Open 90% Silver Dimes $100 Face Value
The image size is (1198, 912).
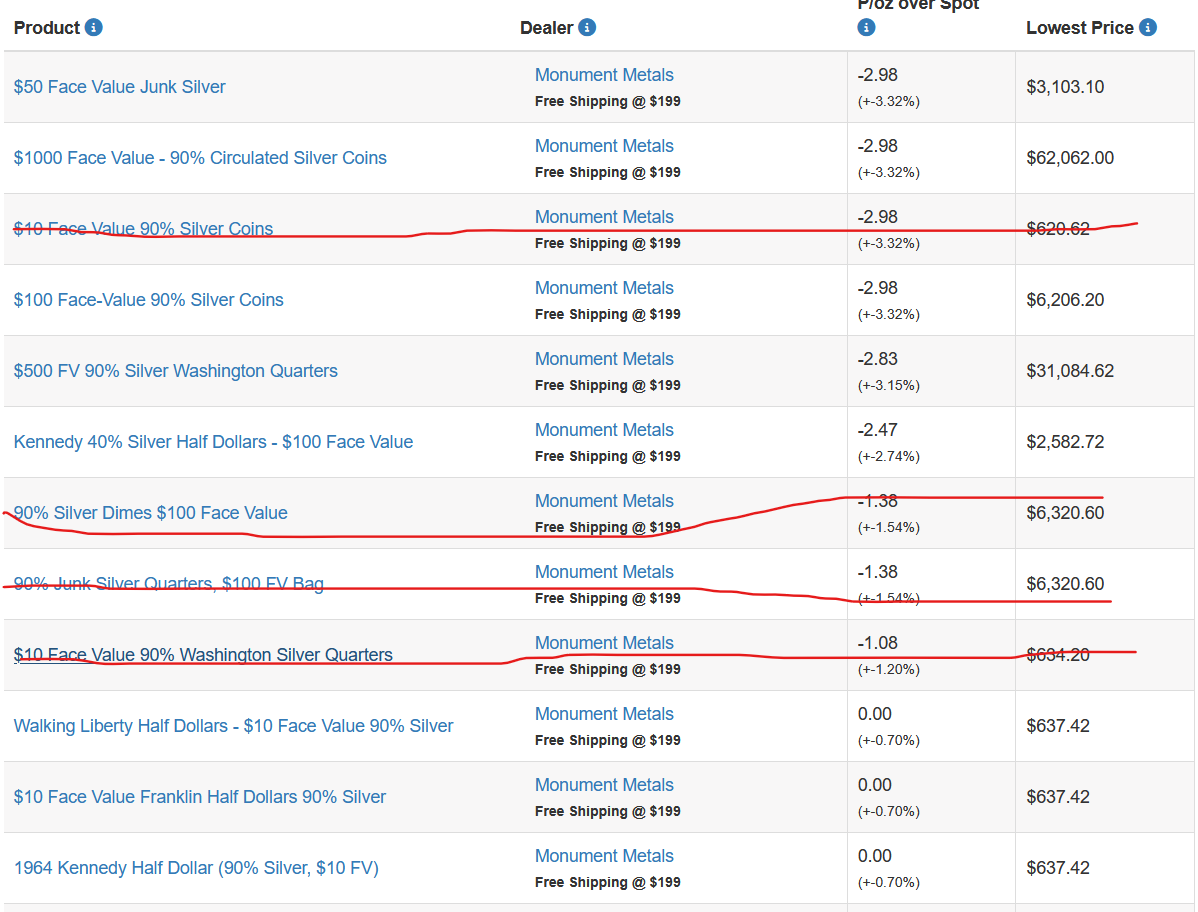151,513
